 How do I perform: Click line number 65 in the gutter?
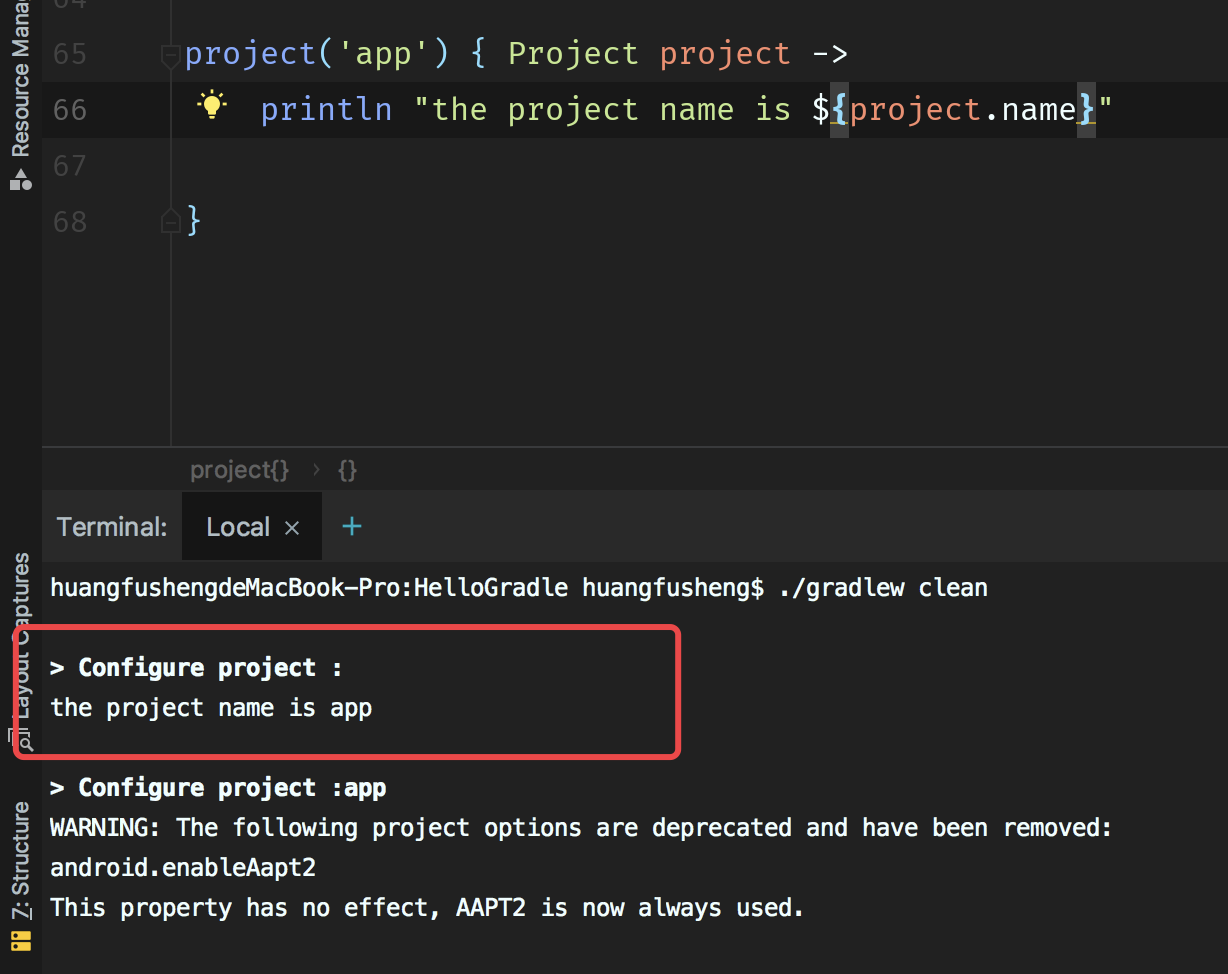pyautogui.click(x=70, y=54)
